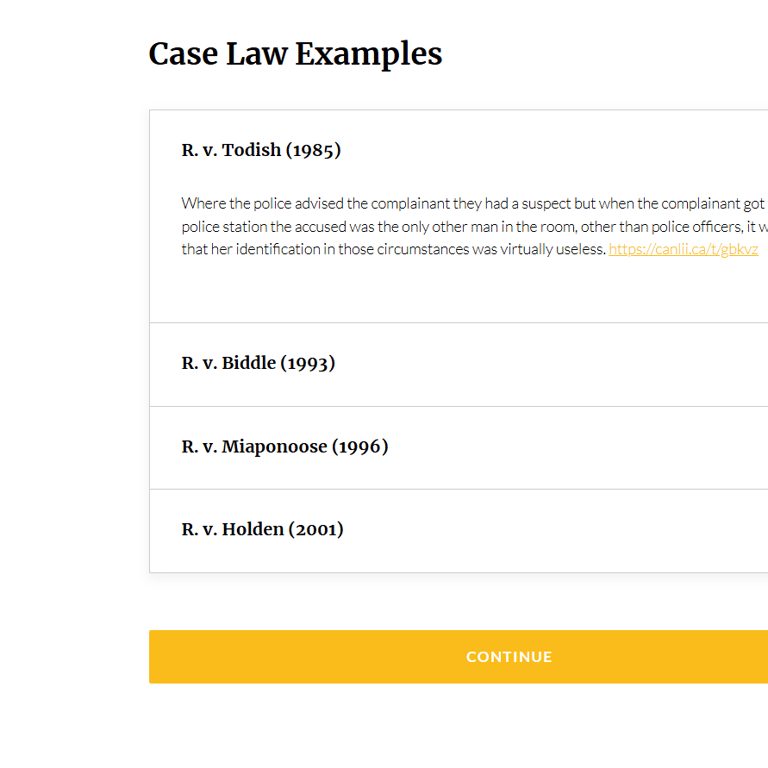Expand the R. v. Biddle (1993) case
The height and width of the screenshot is (768, 768).
pos(258,364)
